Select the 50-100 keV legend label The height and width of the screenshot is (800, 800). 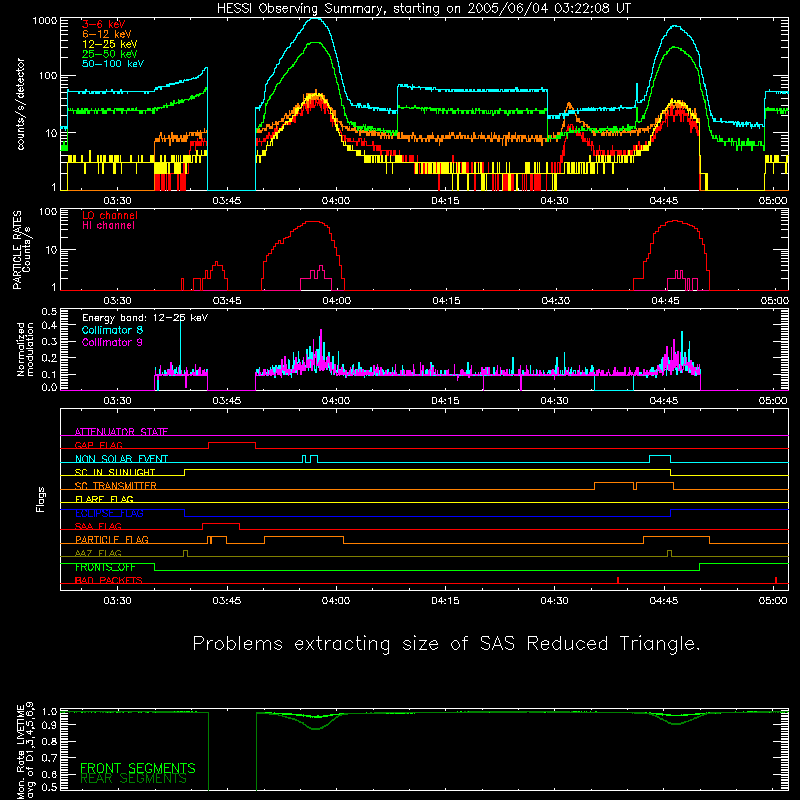coord(113,64)
